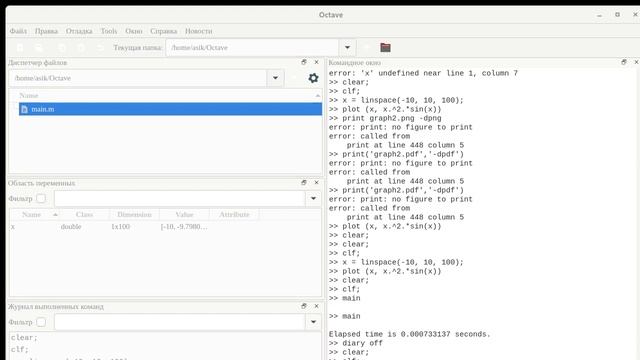This screenshot has width=640, height=360.
Task: Open the Окно menu
Action: tap(133, 31)
